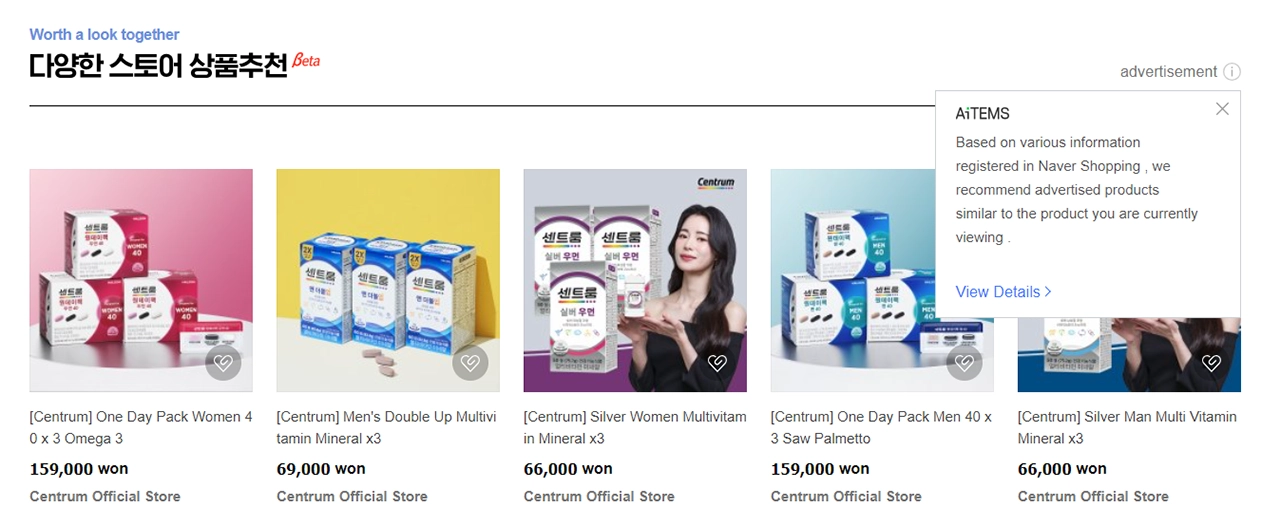Viewport: 1280px width, 526px height.
Task: Open [Centrum] Silver Man Multi Vitamin title
Action: [x=1127, y=428]
